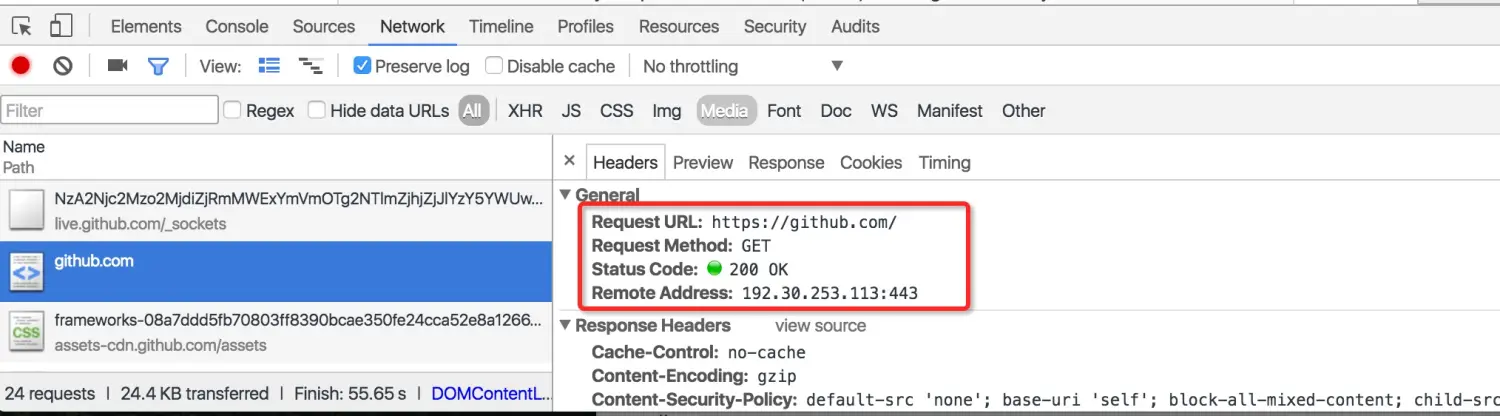Filter requests by XHR

point(525,110)
